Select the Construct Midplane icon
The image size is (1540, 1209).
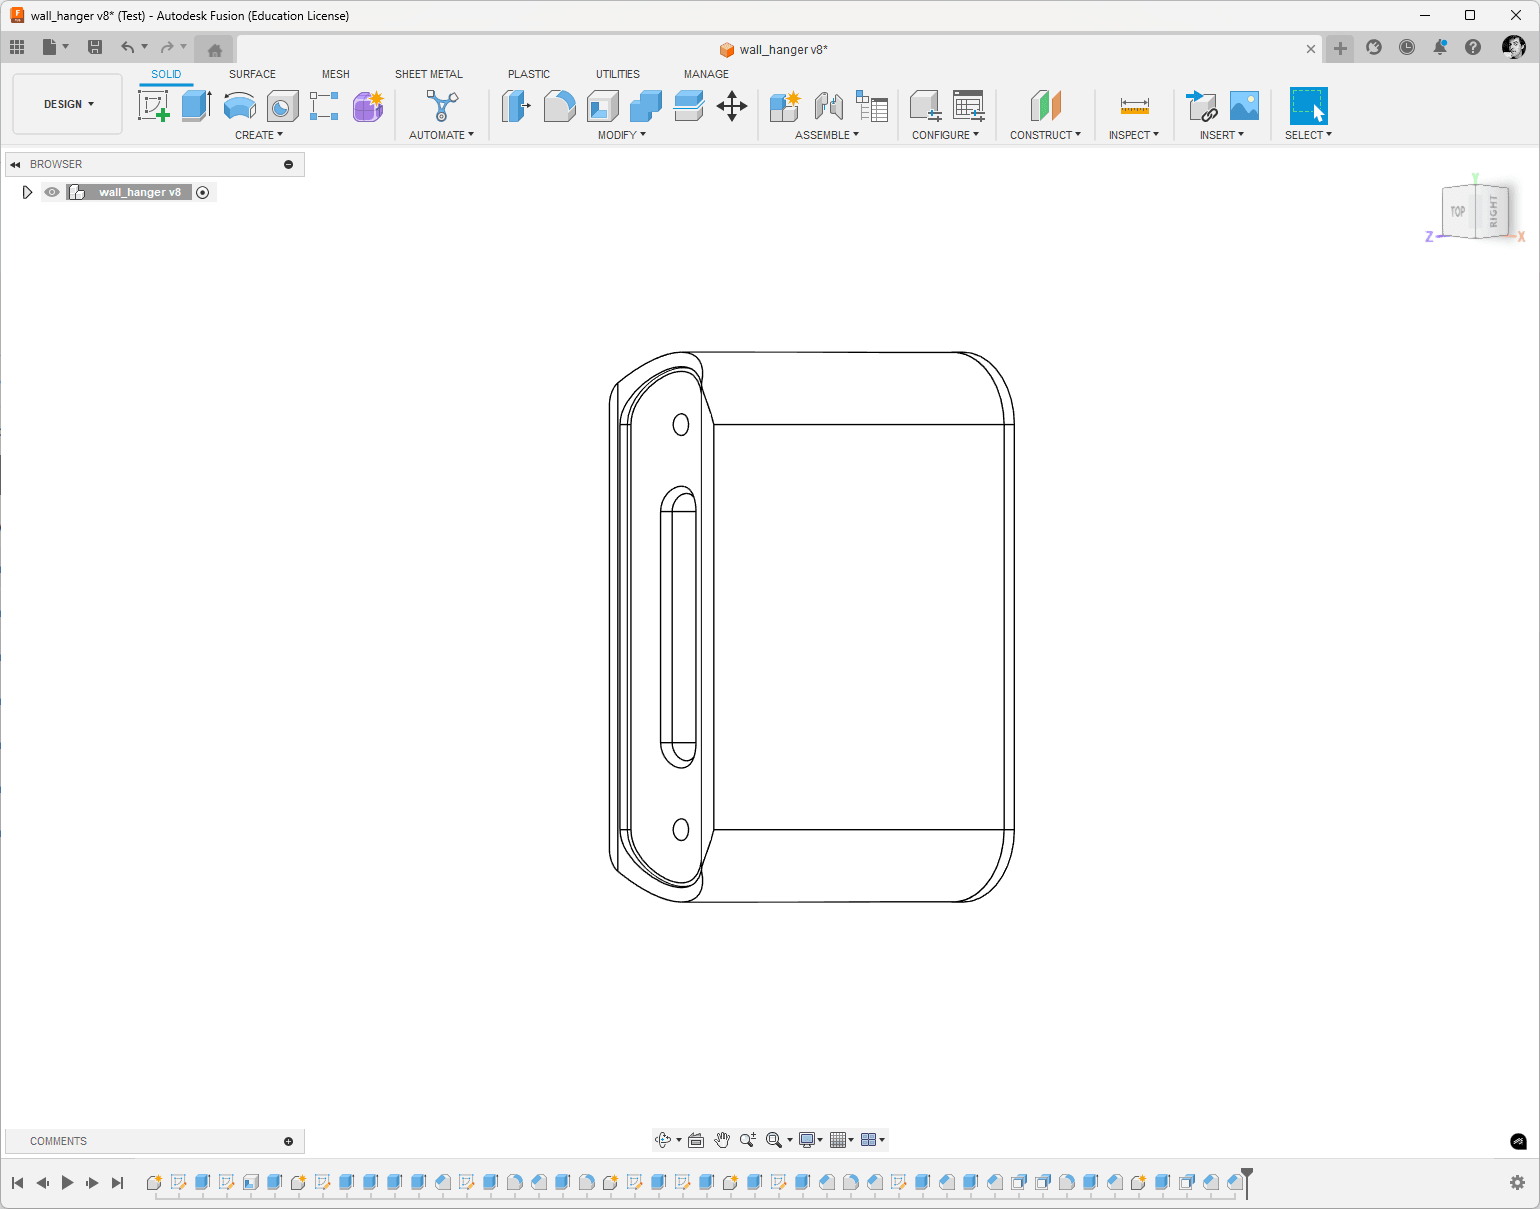[1046, 105]
